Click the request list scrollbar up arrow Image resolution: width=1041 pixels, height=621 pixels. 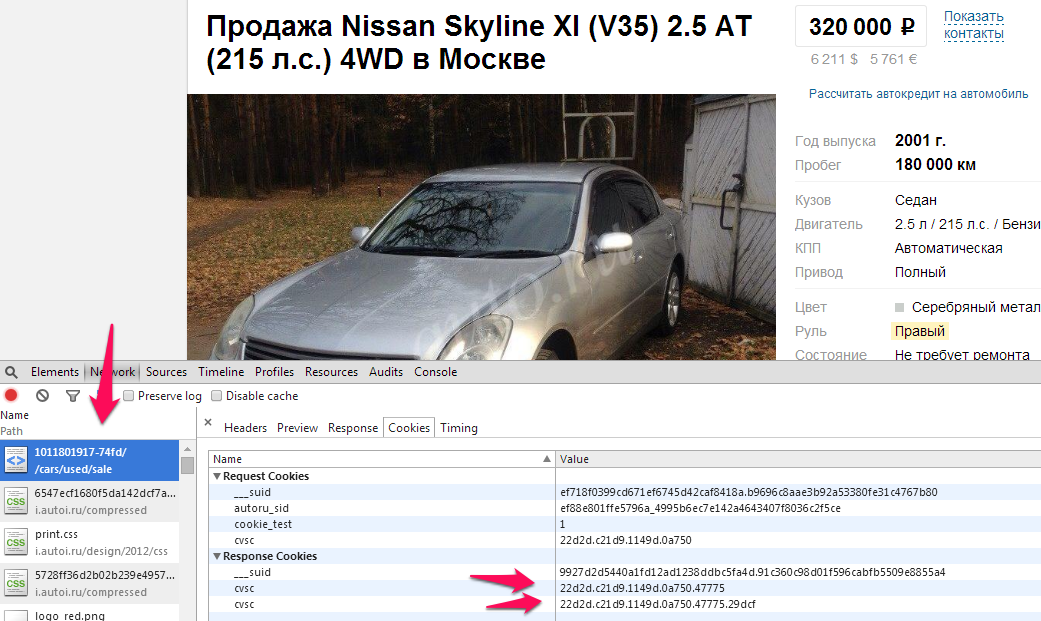click(x=188, y=448)
